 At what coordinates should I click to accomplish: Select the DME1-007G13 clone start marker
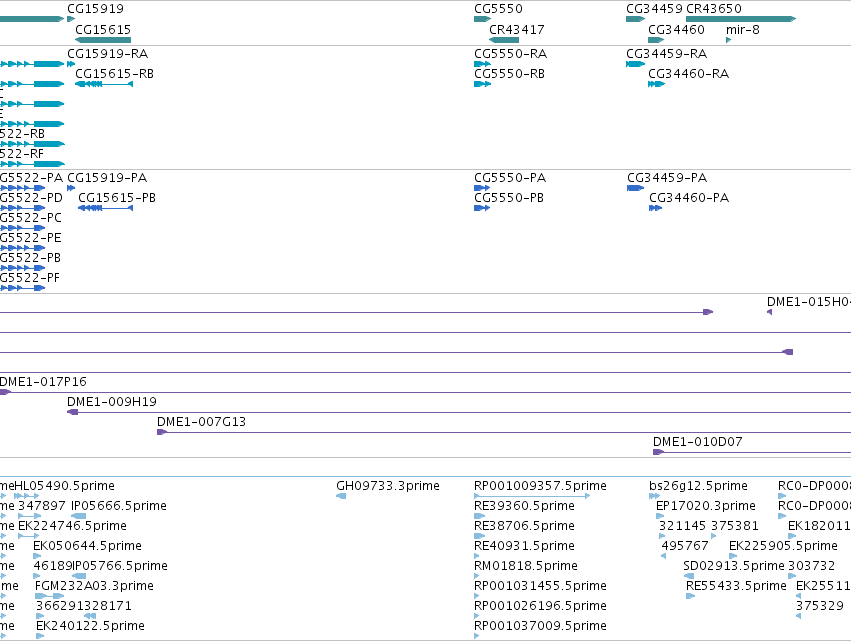click(162, 432)
